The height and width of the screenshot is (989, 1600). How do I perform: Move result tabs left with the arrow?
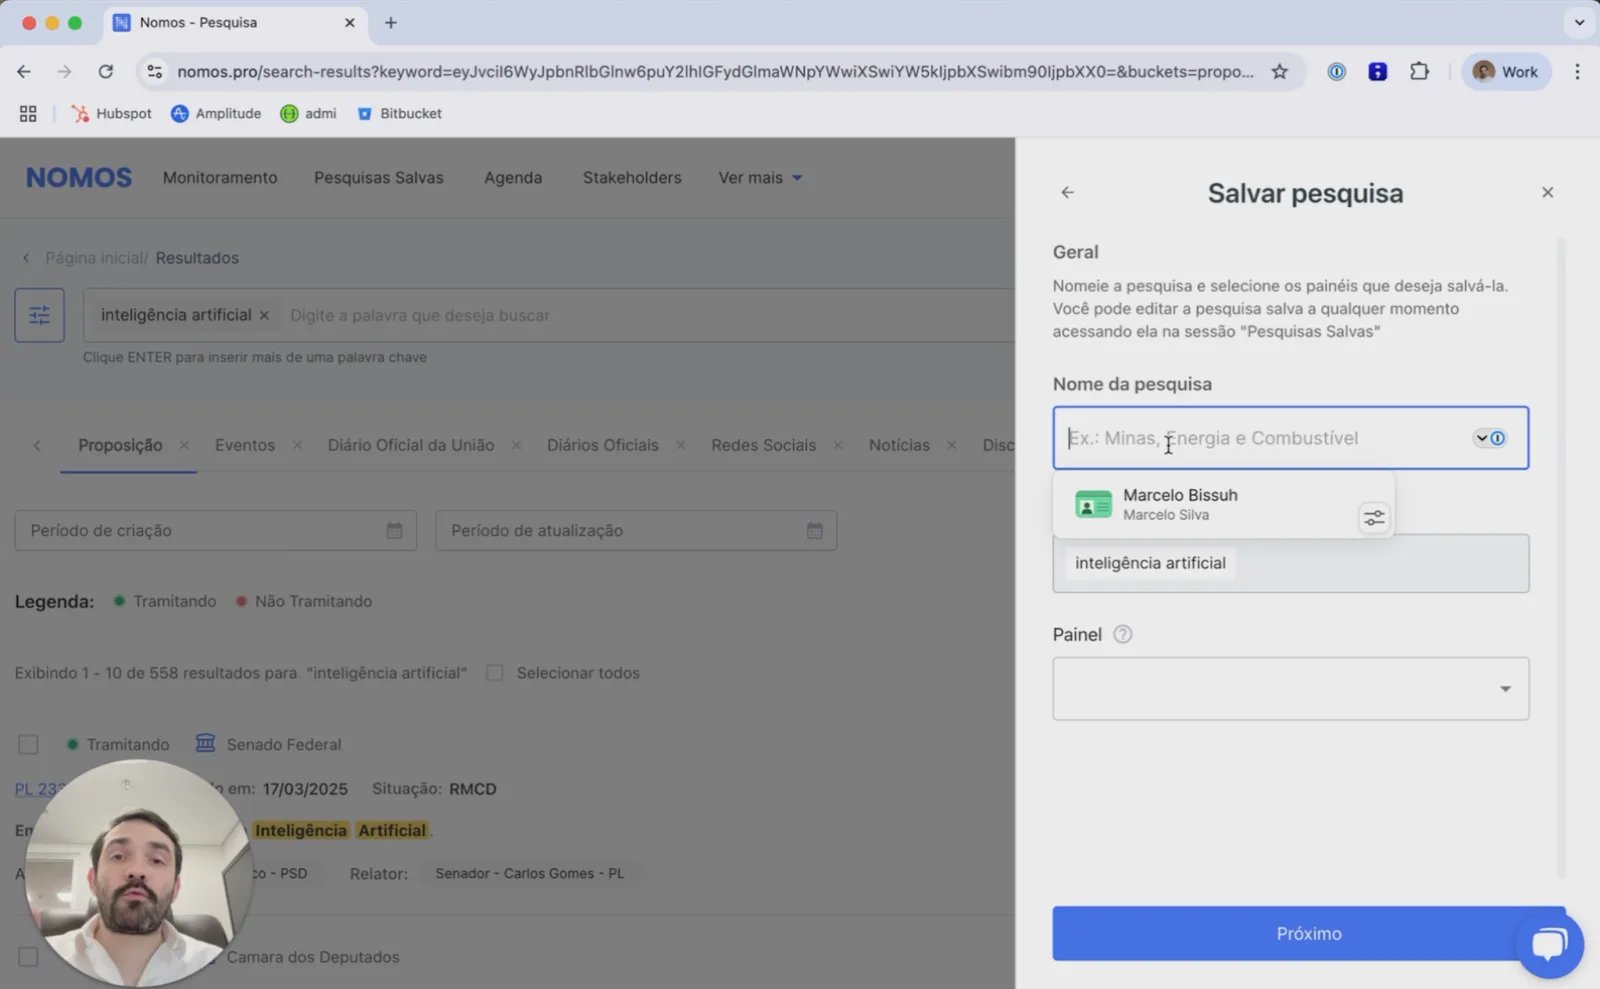(x=37, y=445)
